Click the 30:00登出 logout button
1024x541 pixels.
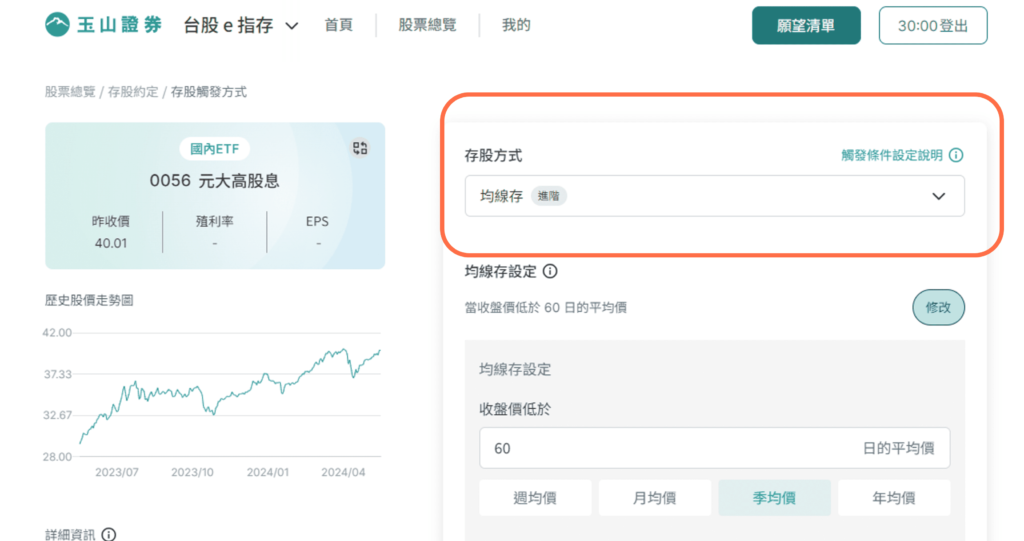click(933, 25)
